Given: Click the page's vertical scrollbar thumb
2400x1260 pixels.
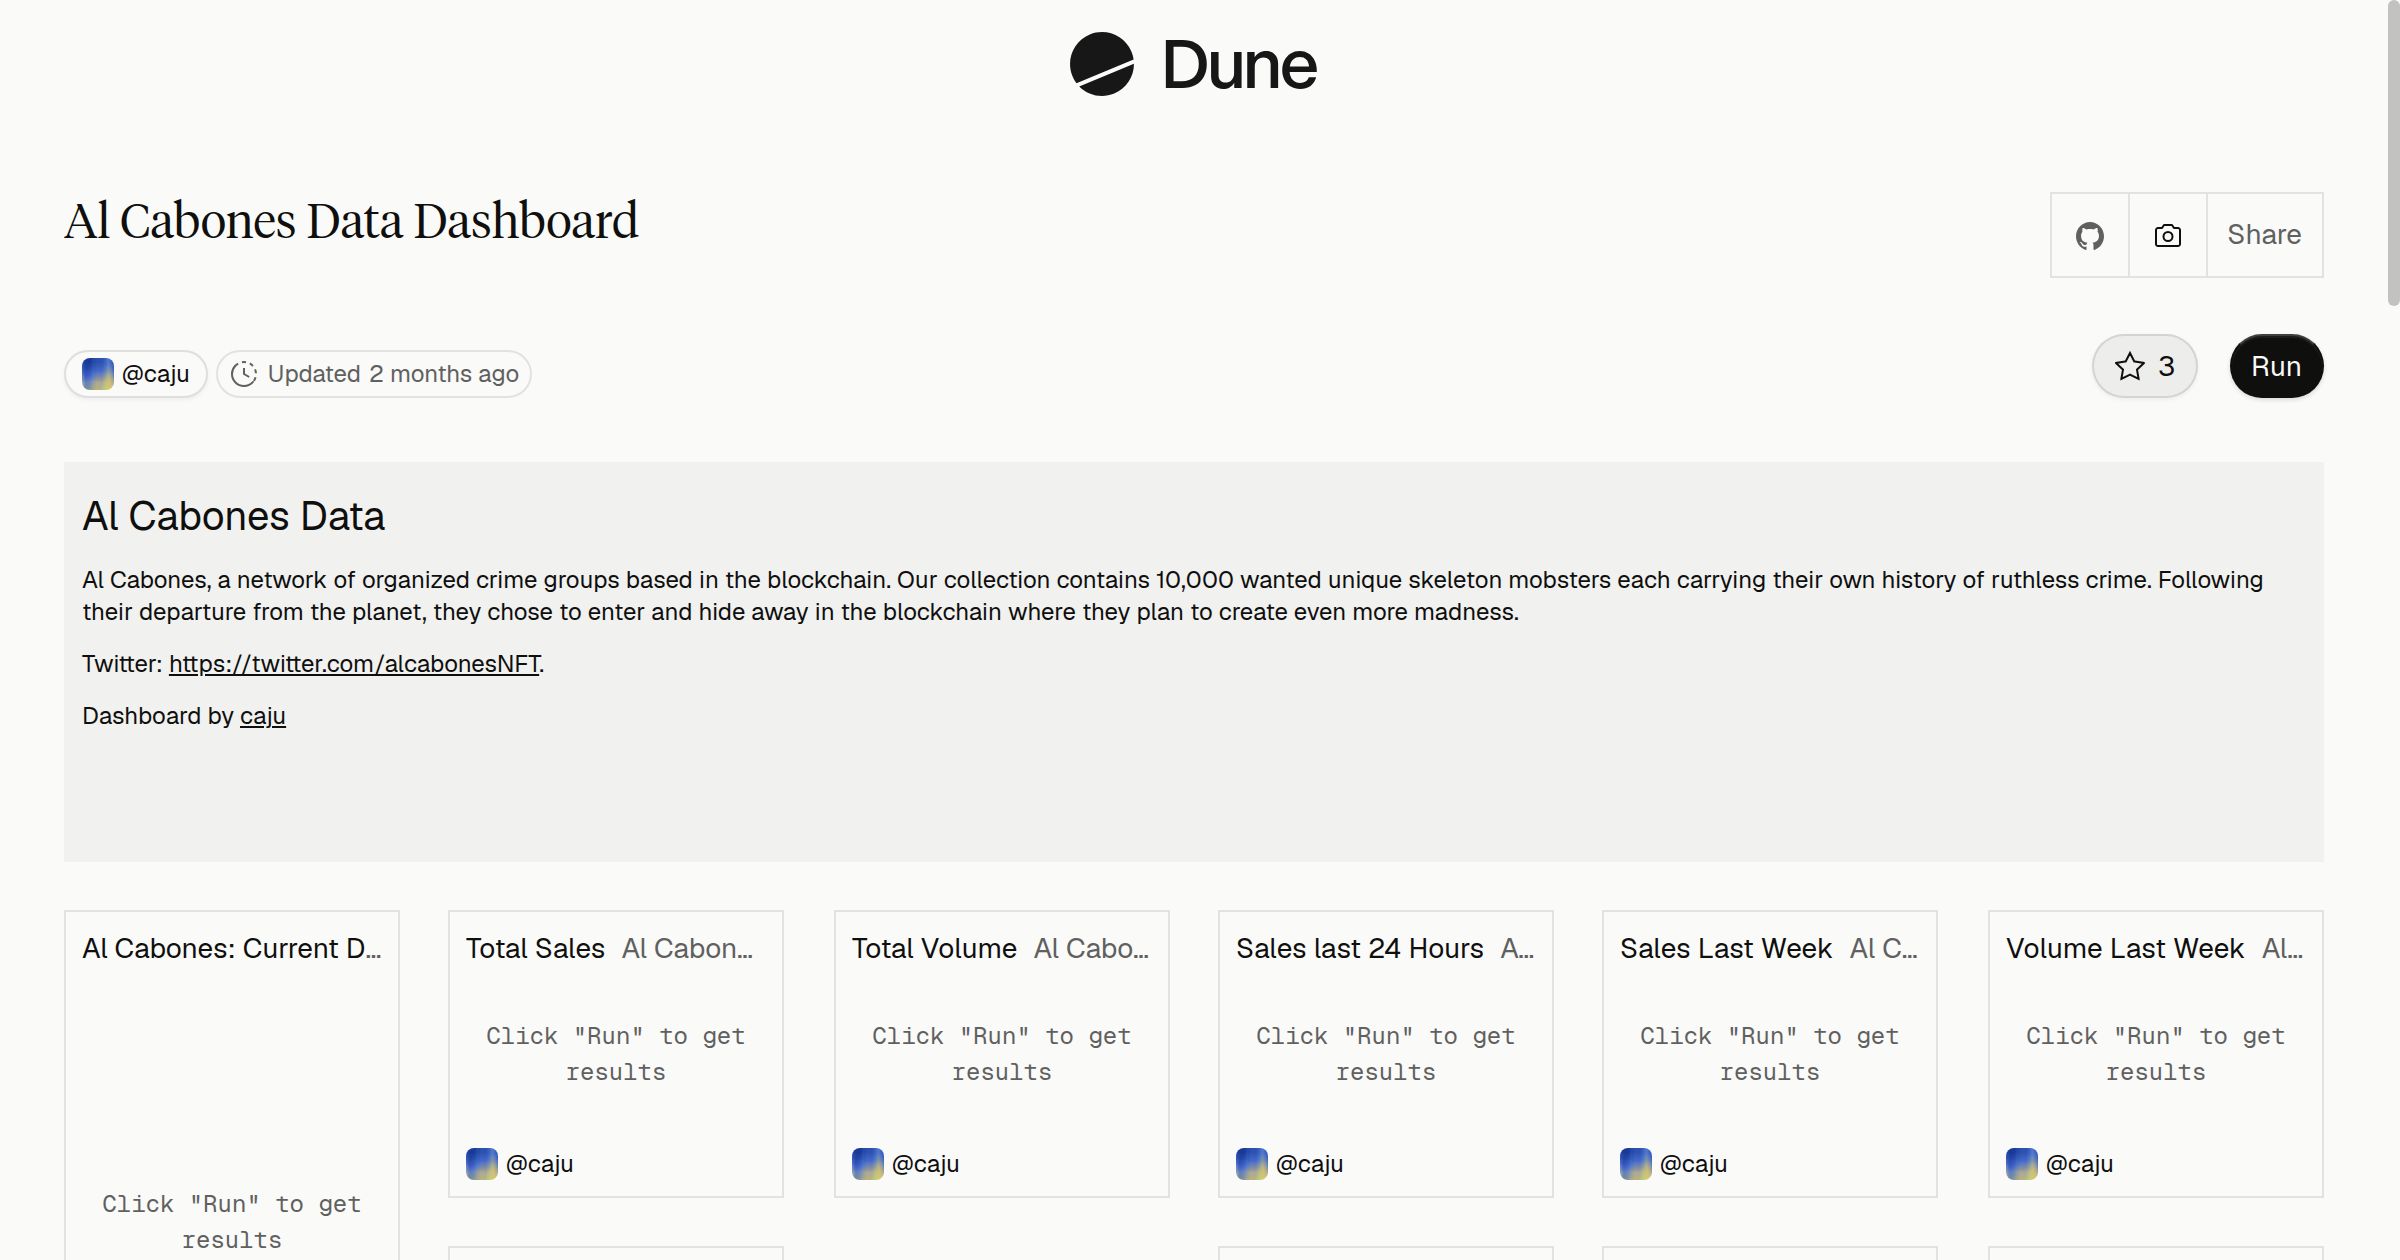Looking at the screenshot, I should pos(2392,155).
